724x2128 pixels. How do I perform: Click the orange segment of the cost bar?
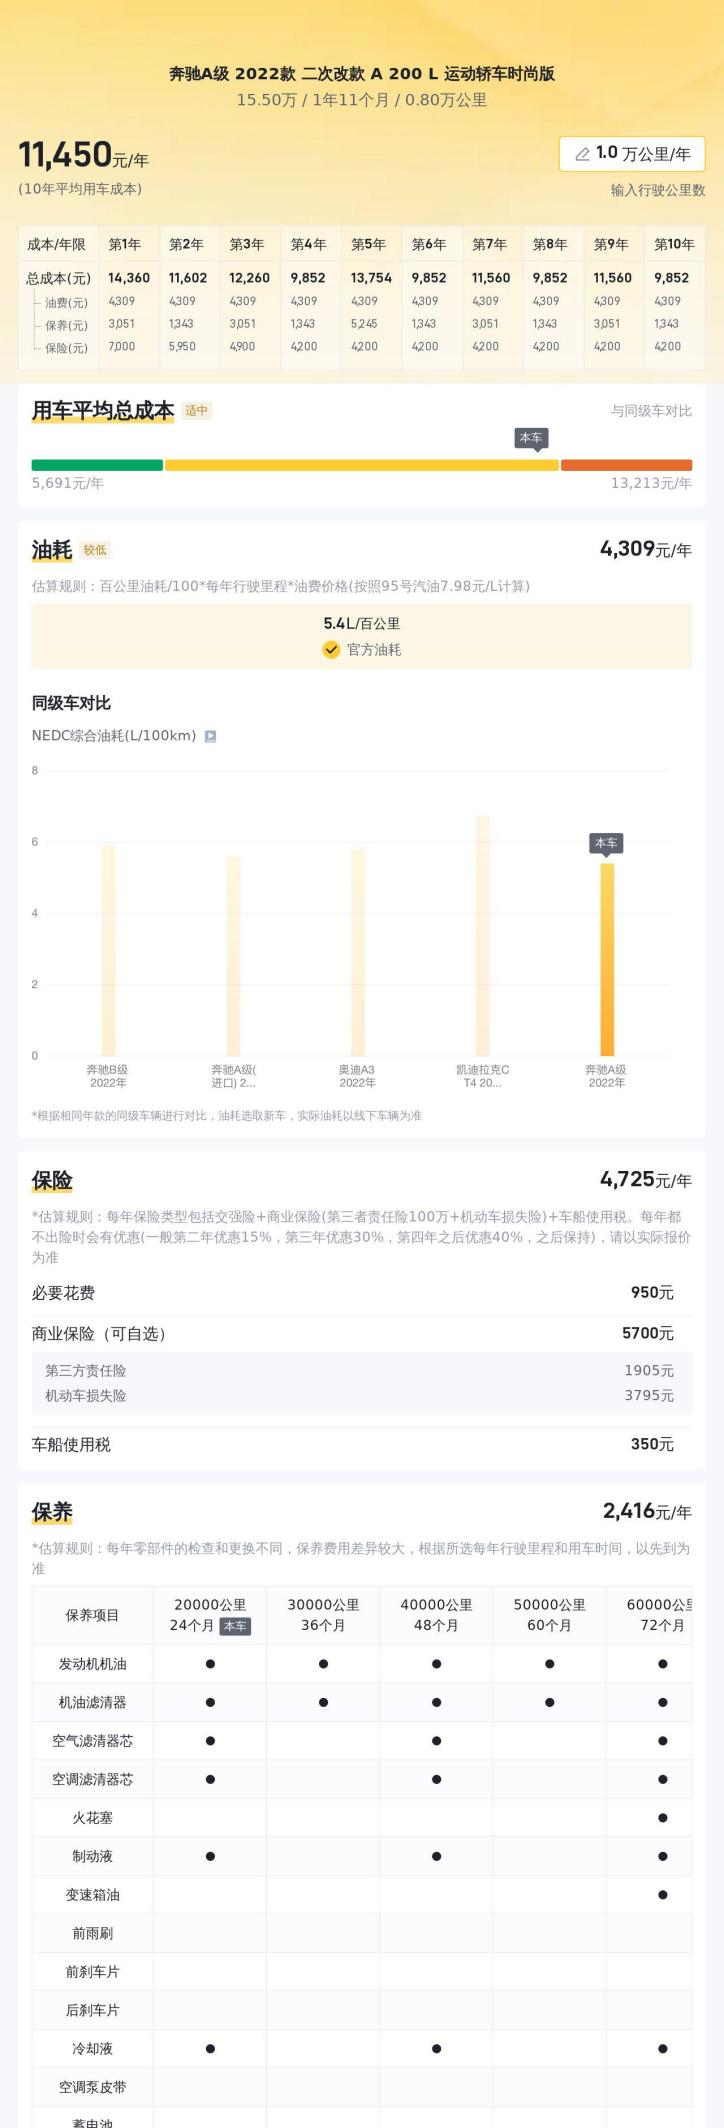coord(626,465)
